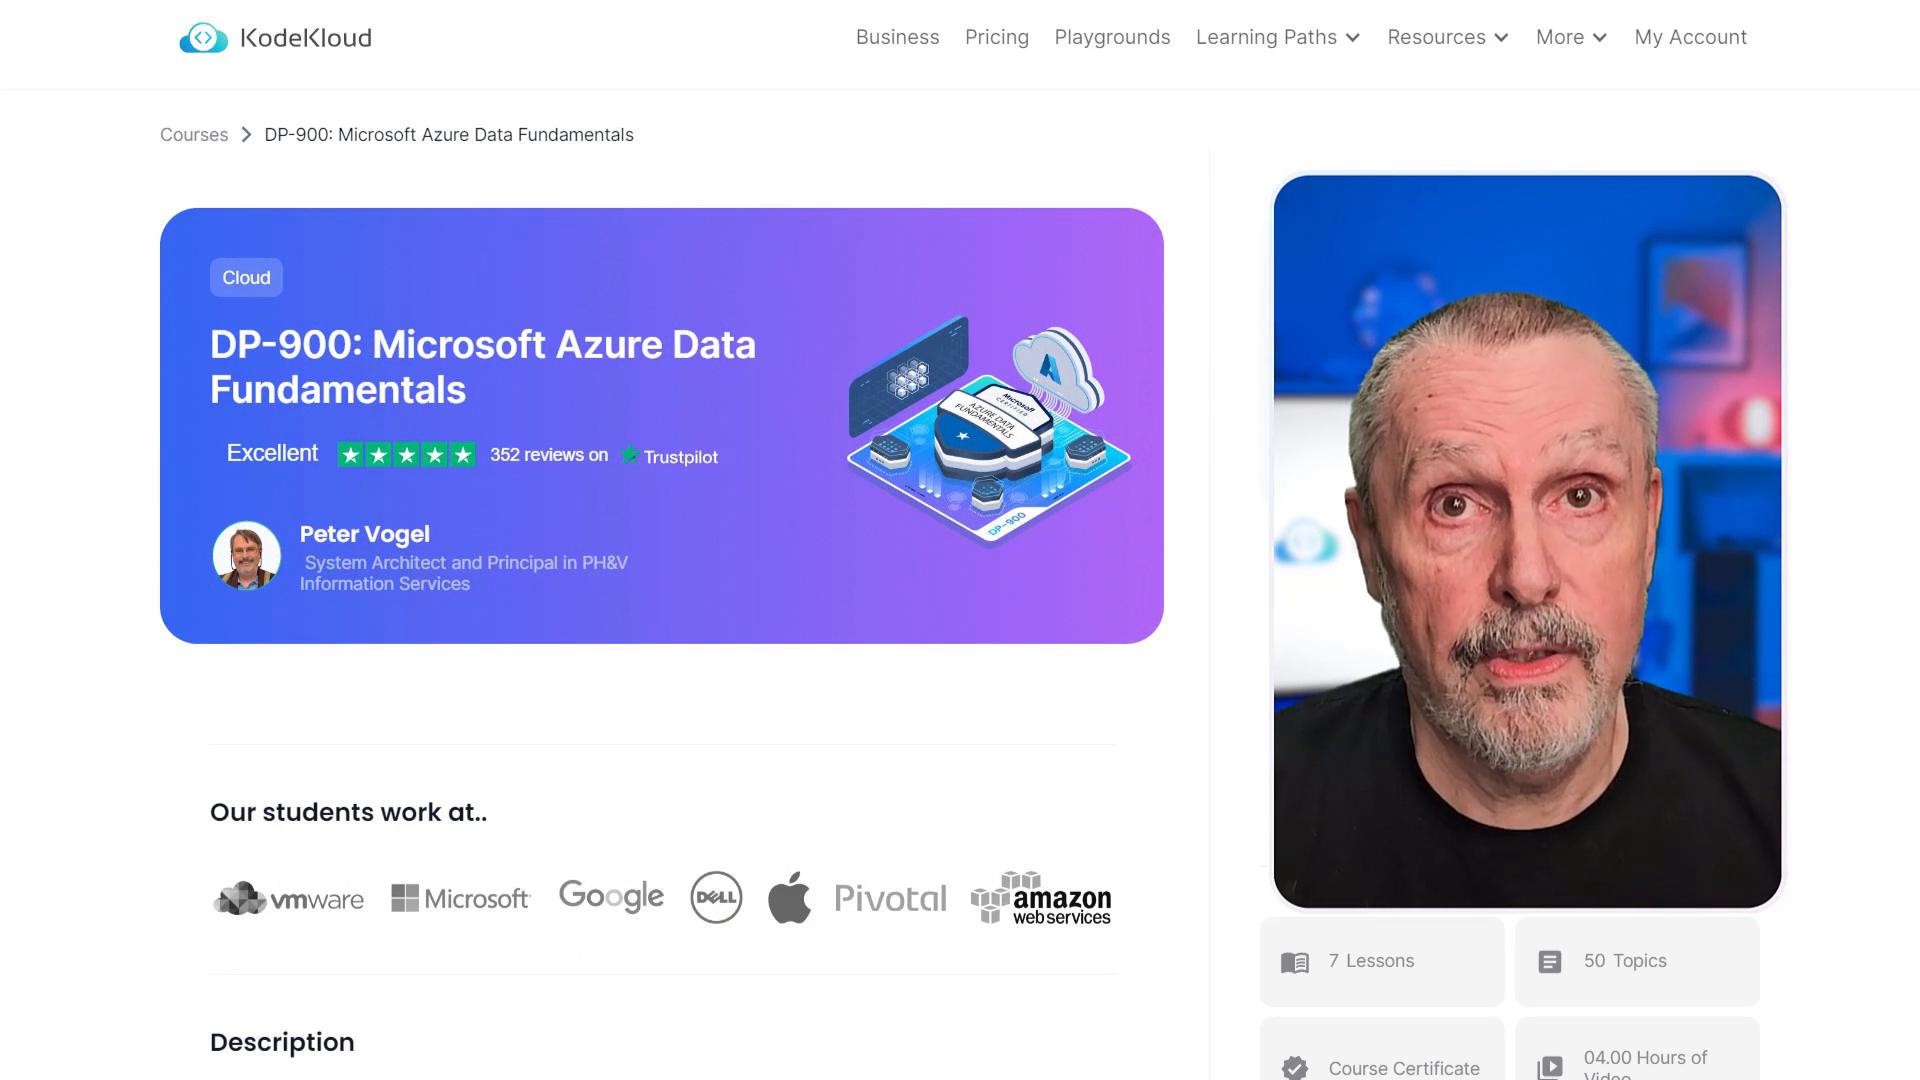Click the Course Certificate badge icon
The height and width of the screenshot is (1080, 1920).
[x=1295, y=1068]
